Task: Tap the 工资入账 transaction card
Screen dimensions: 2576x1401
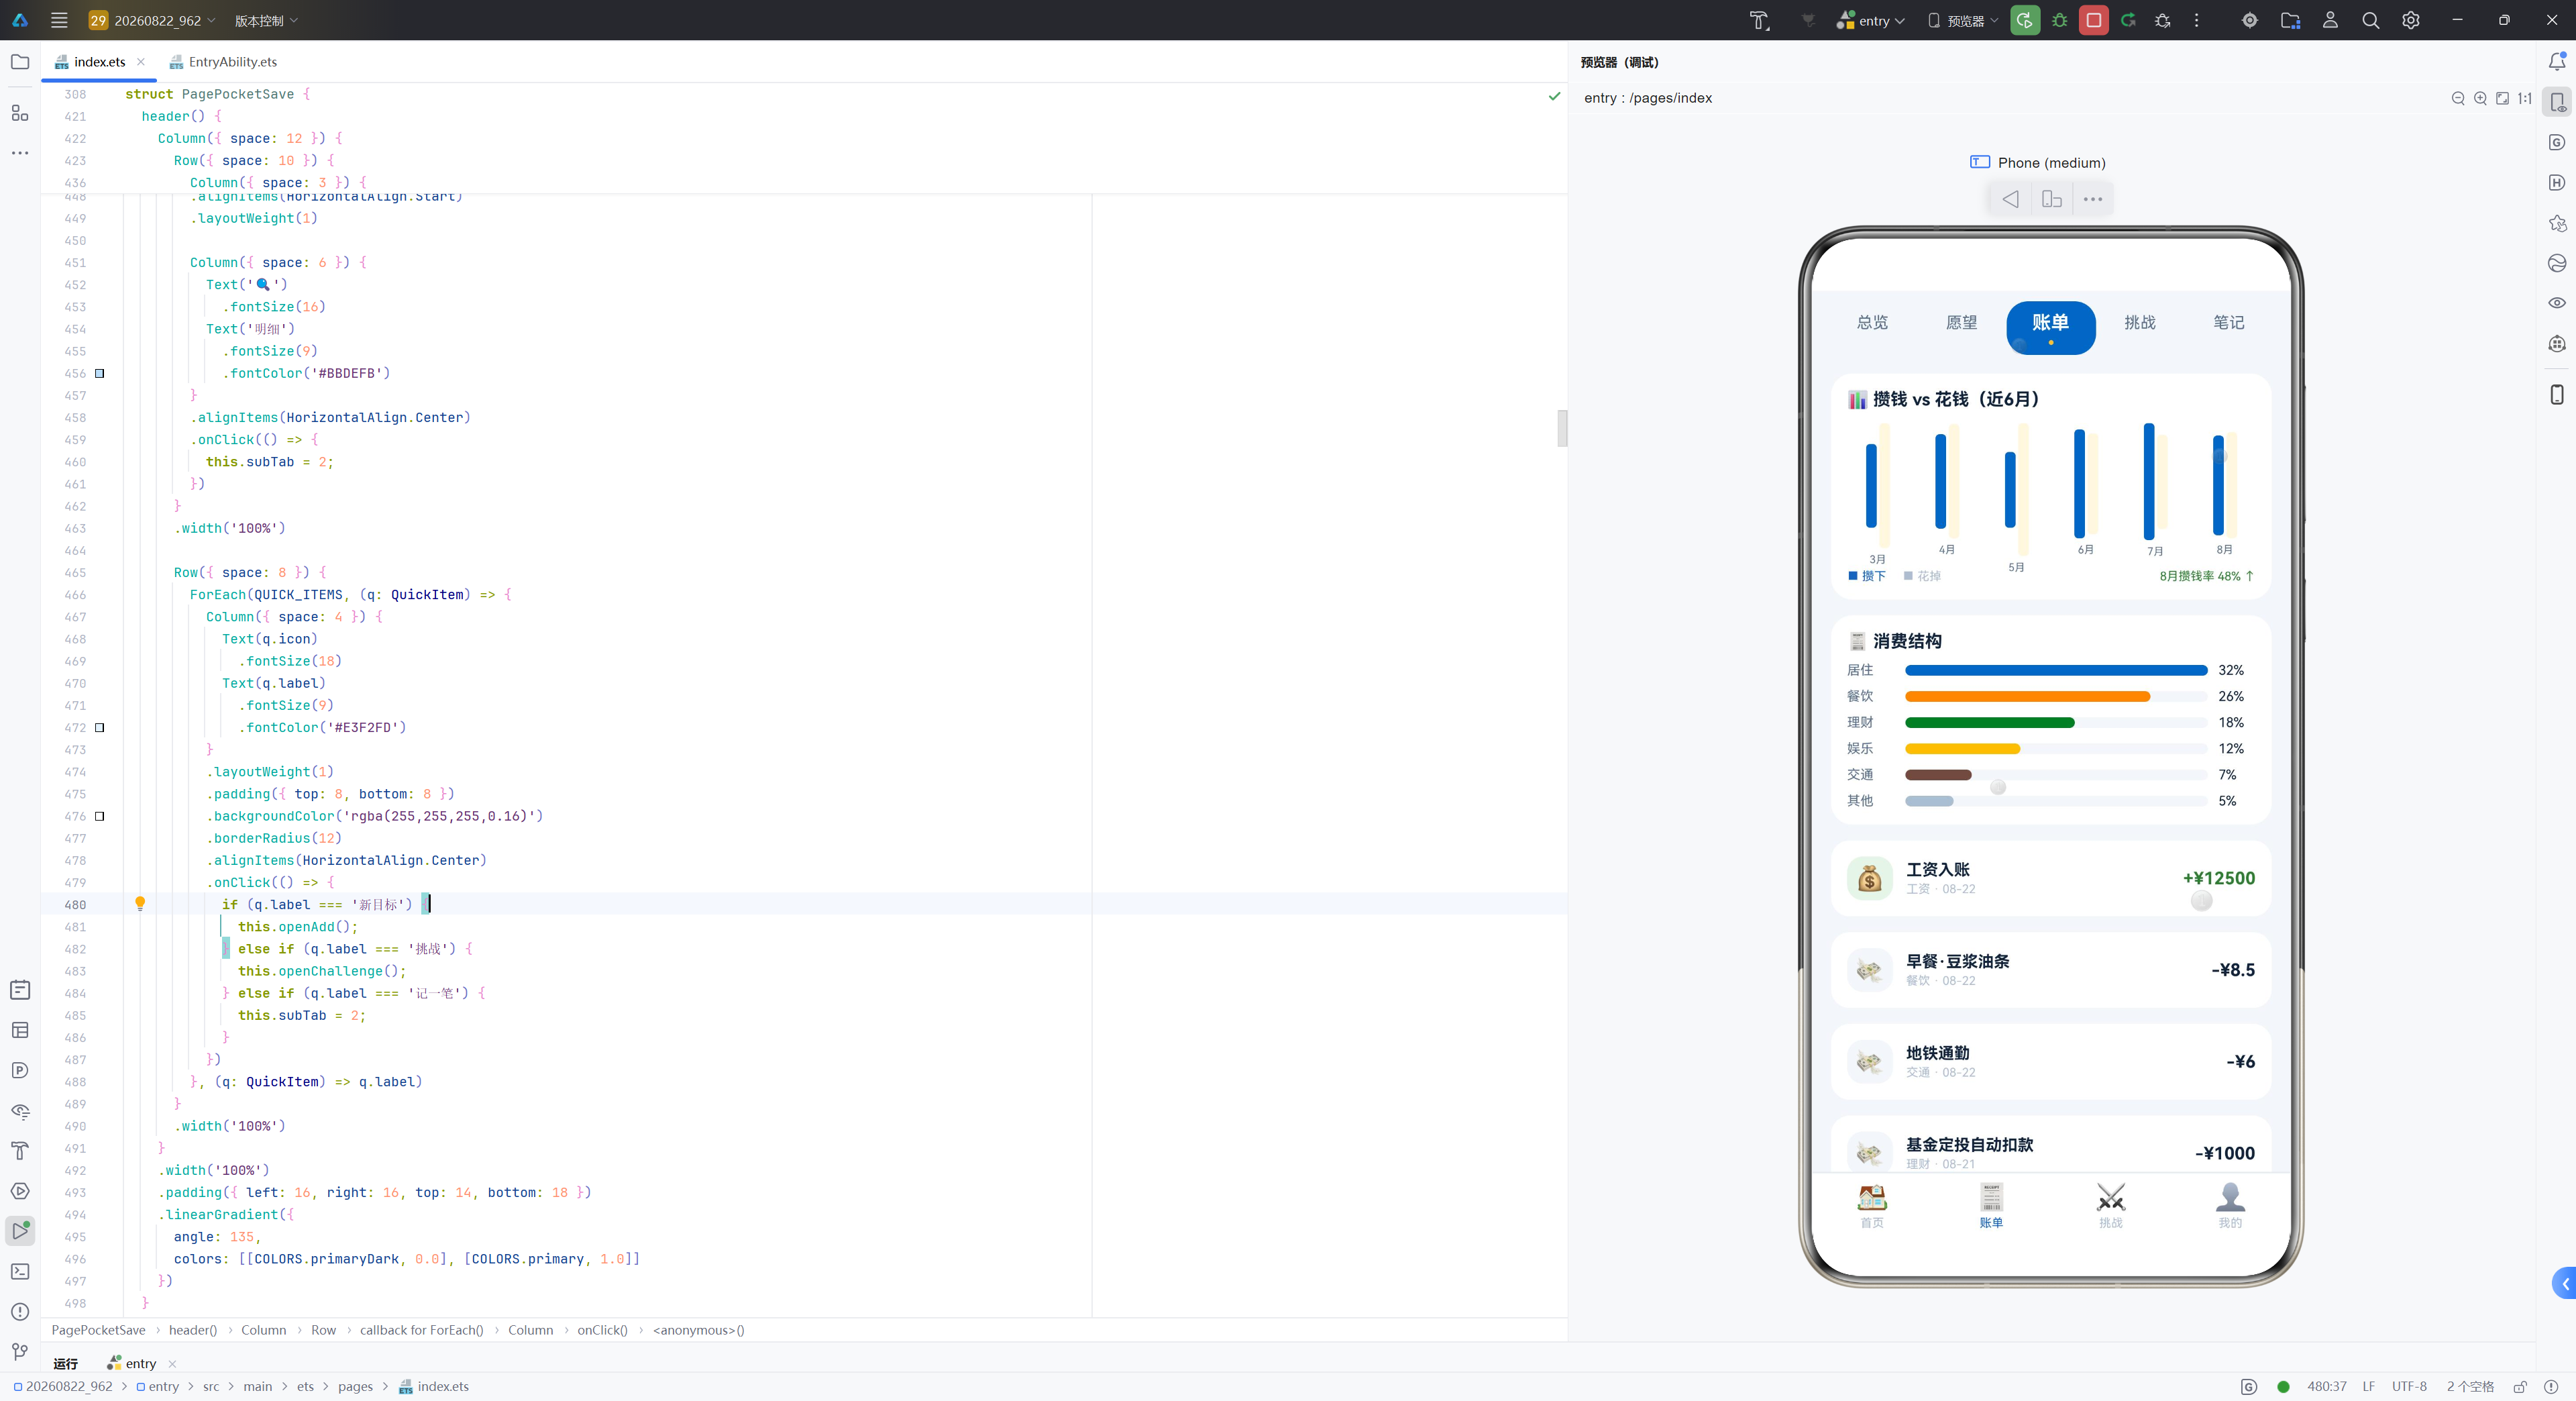Action: tap(2051, 878)
